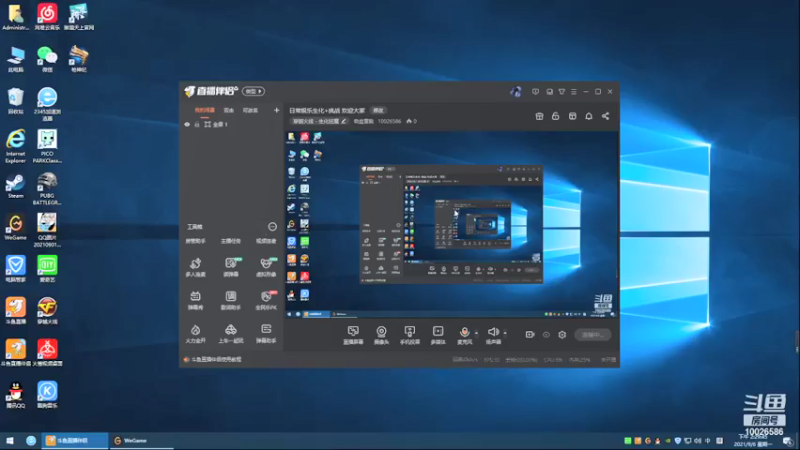Add a camera source
The image size is (800, 450).
tap(382, 335)
